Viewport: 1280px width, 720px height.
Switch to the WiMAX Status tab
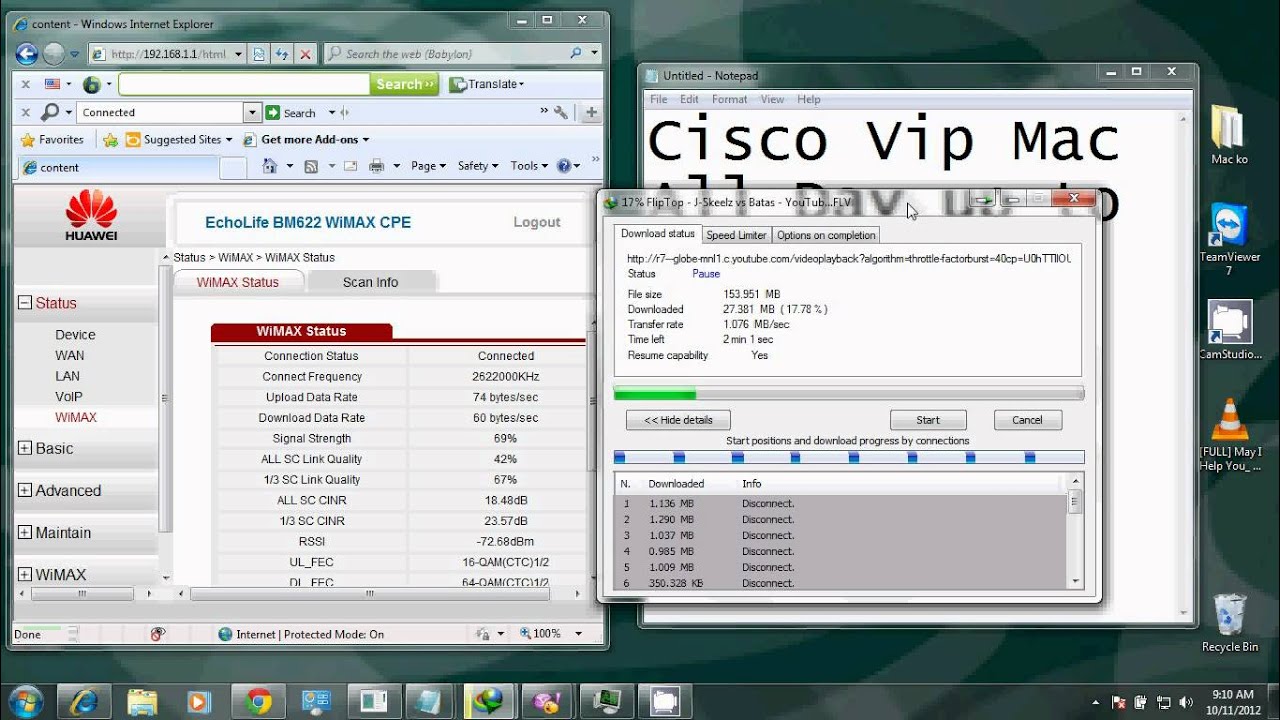click(238, 282)
